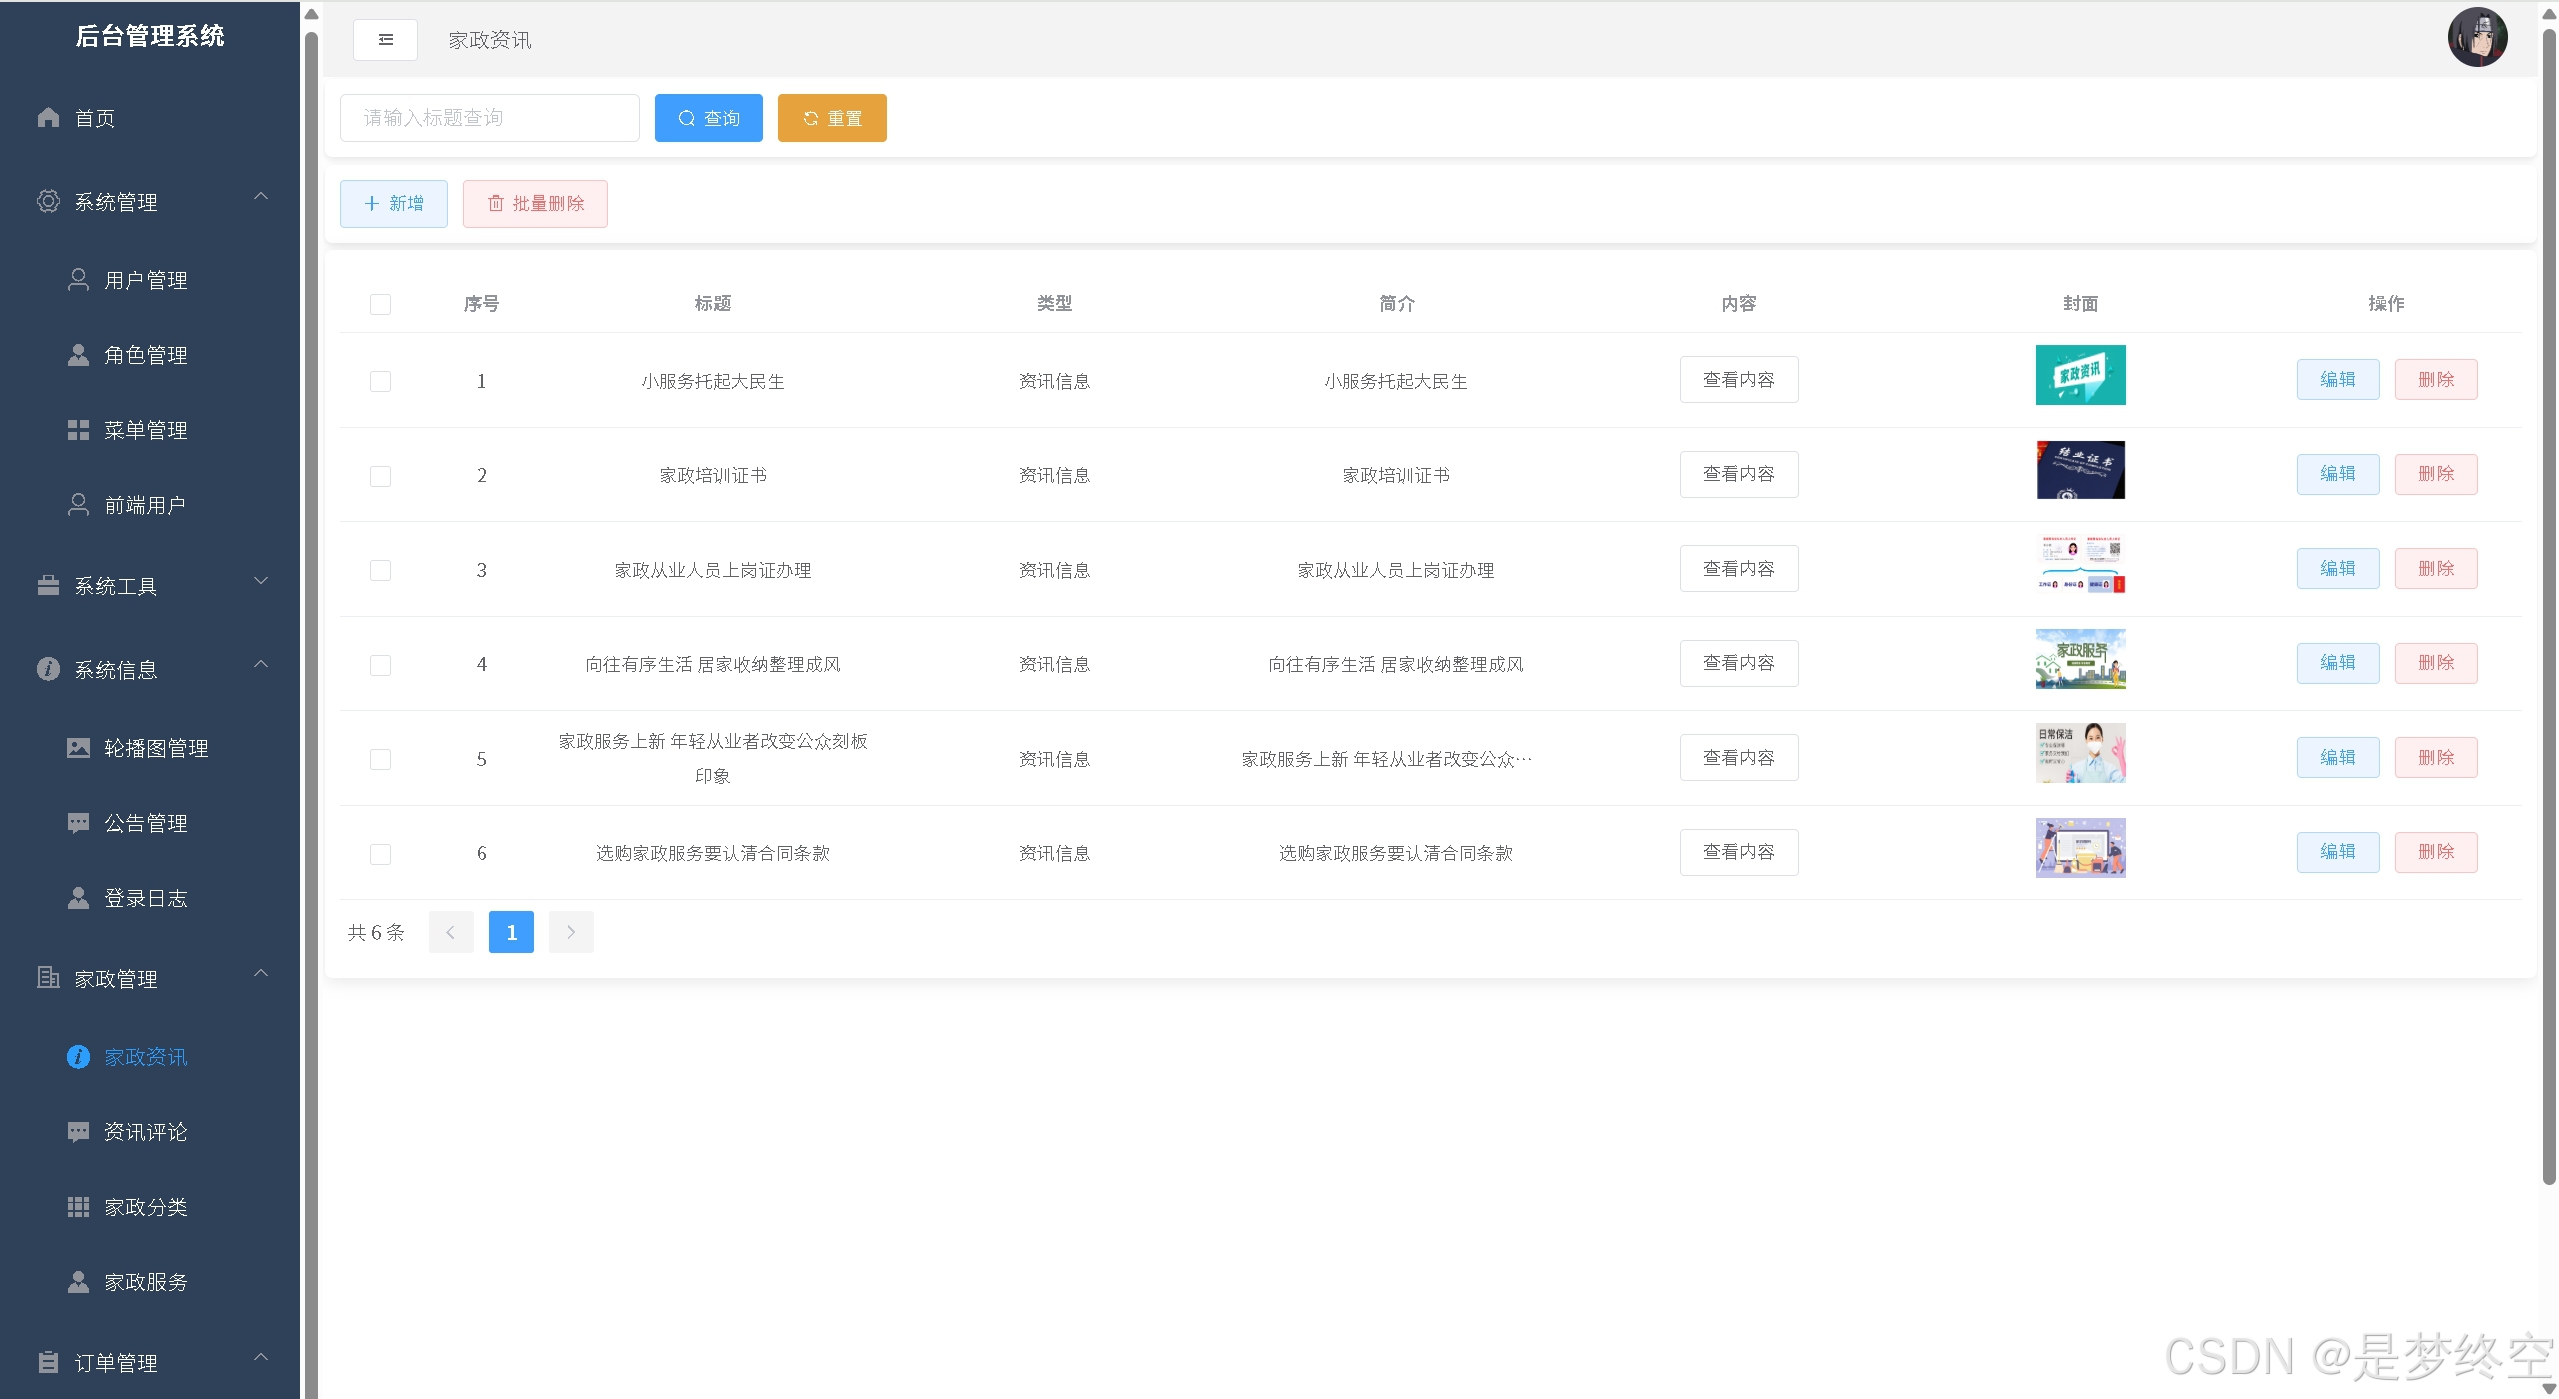Collapse the 家政管理 section chevron
Screen dimensions: 2559x1399
point(261,974)
